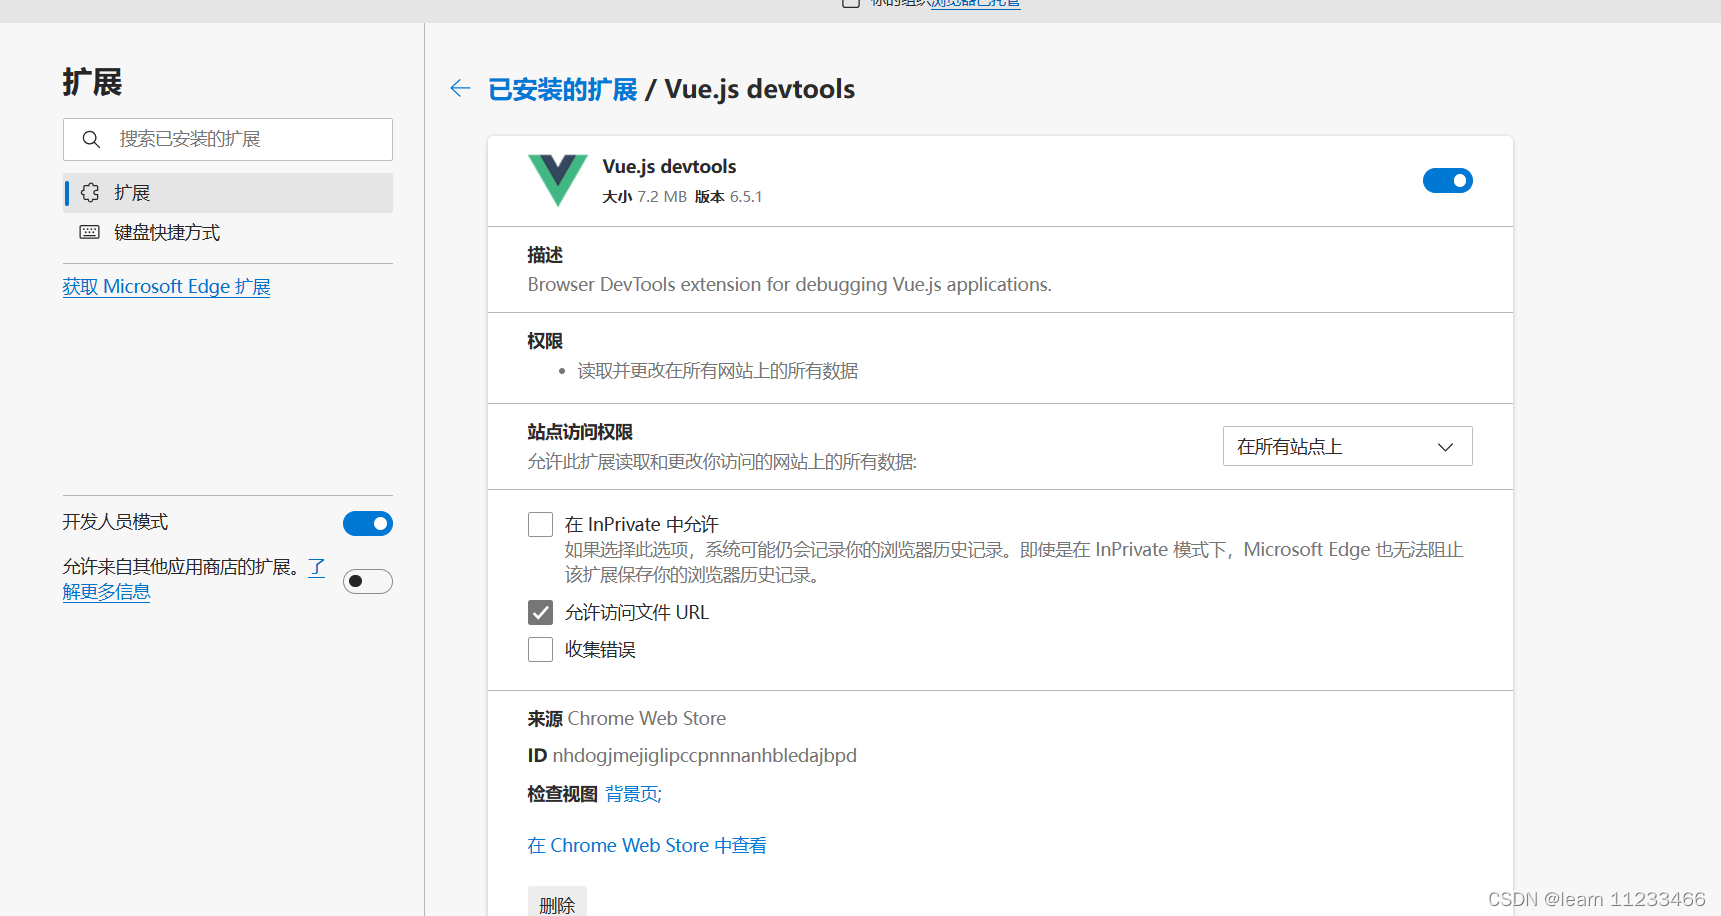Click the keyboard icon in sidebar

pos(90,232)
